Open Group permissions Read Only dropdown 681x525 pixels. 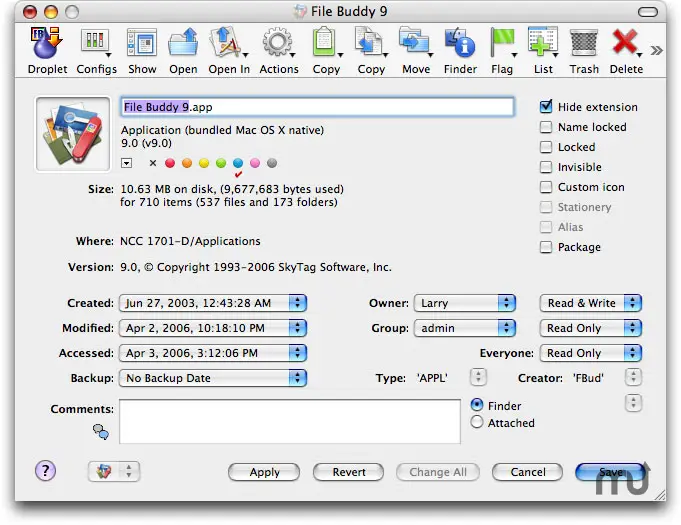pyautogui.click(x=591, y=328)
